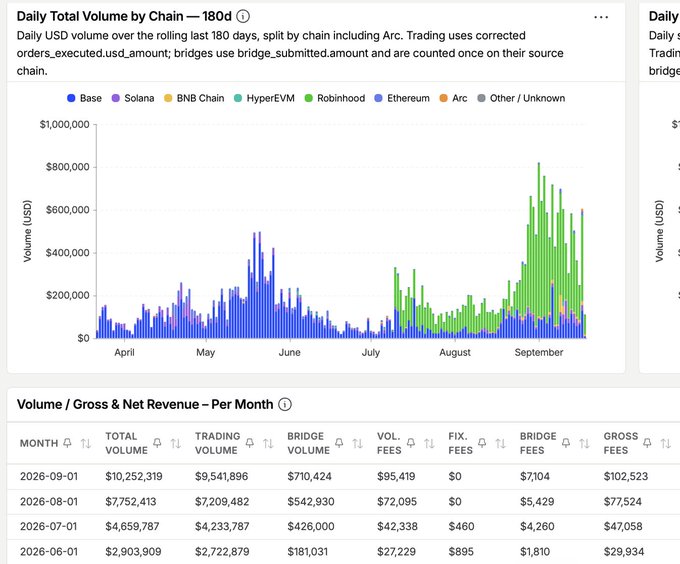The width and height of the screenshot is (680, 564).
Task: Sort table by BRIDGE VOLUME
Action: 358,443
